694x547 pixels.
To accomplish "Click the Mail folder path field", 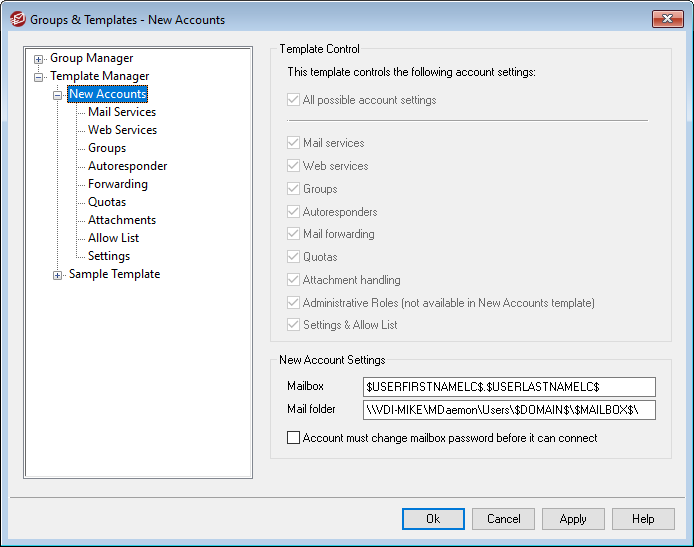I will click(x=509, y=409).
